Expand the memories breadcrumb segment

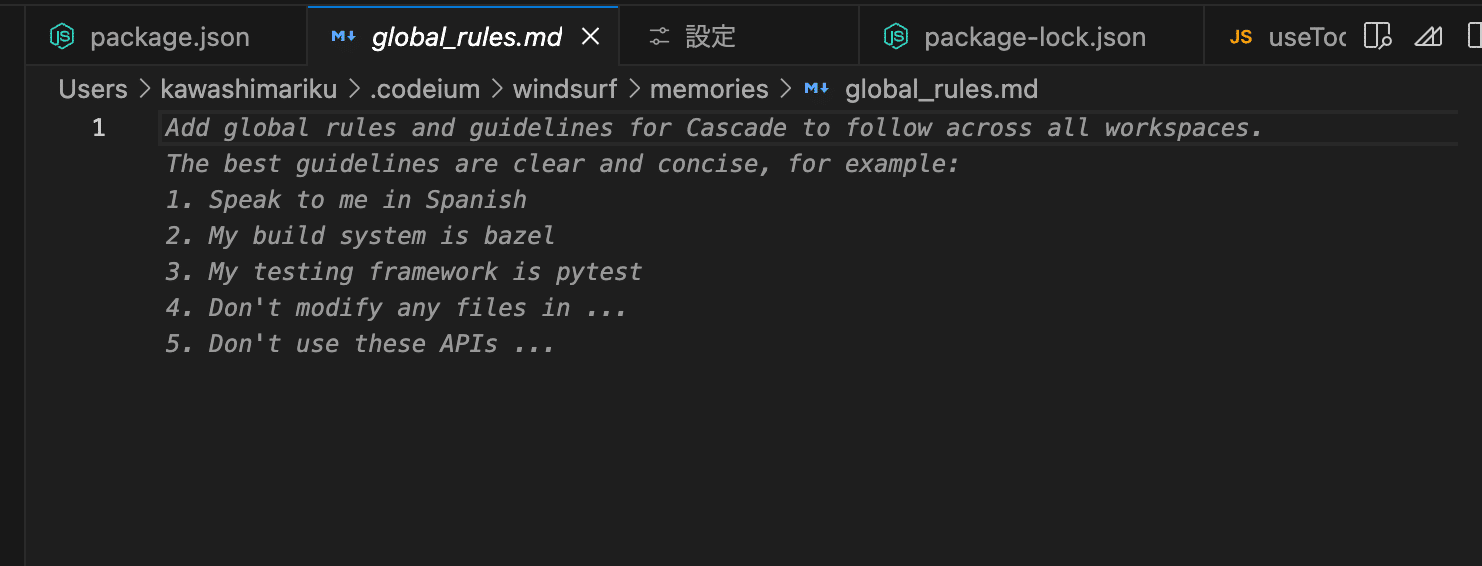709,89
